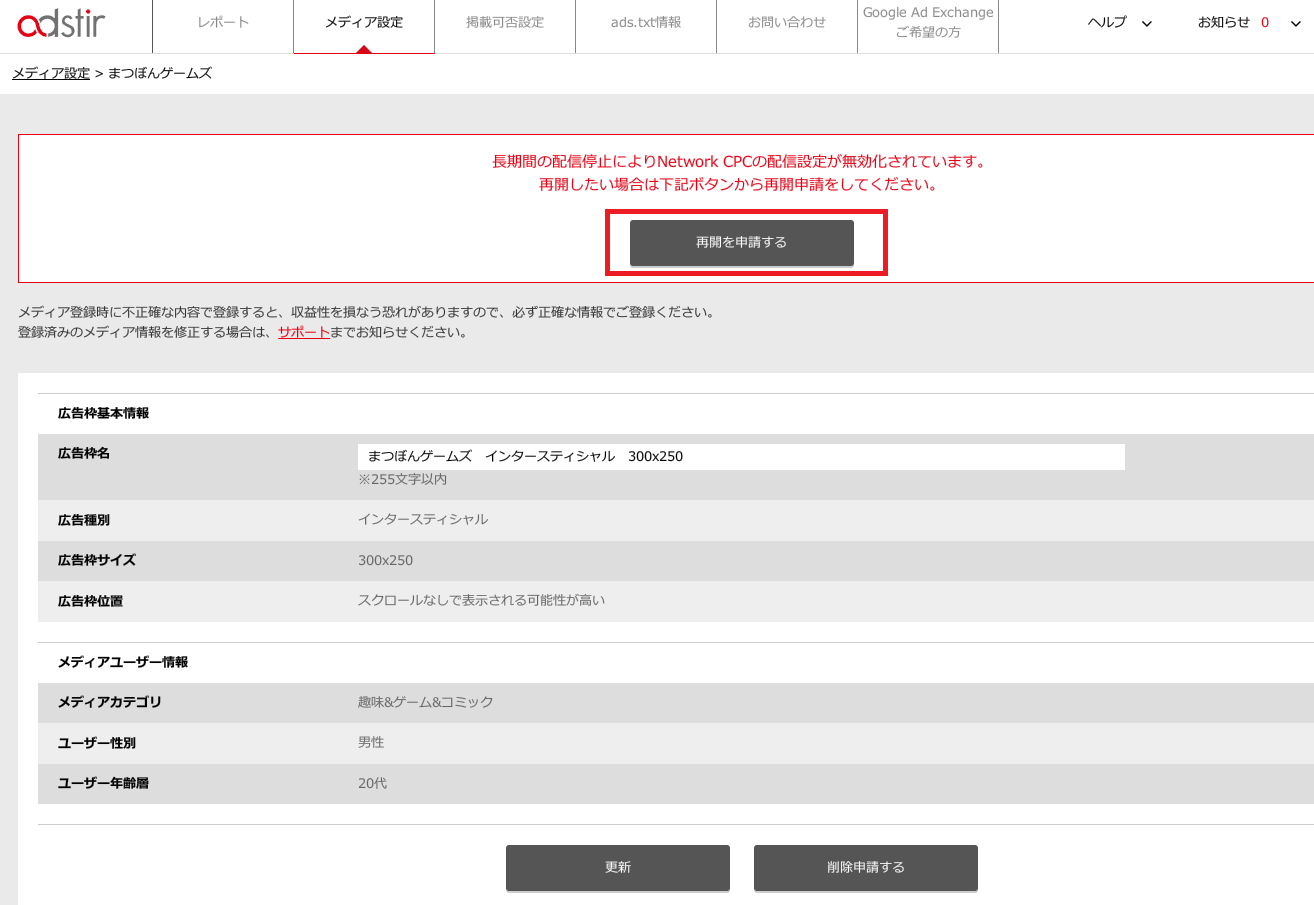Click the 削除申請する button

point(865,867)
